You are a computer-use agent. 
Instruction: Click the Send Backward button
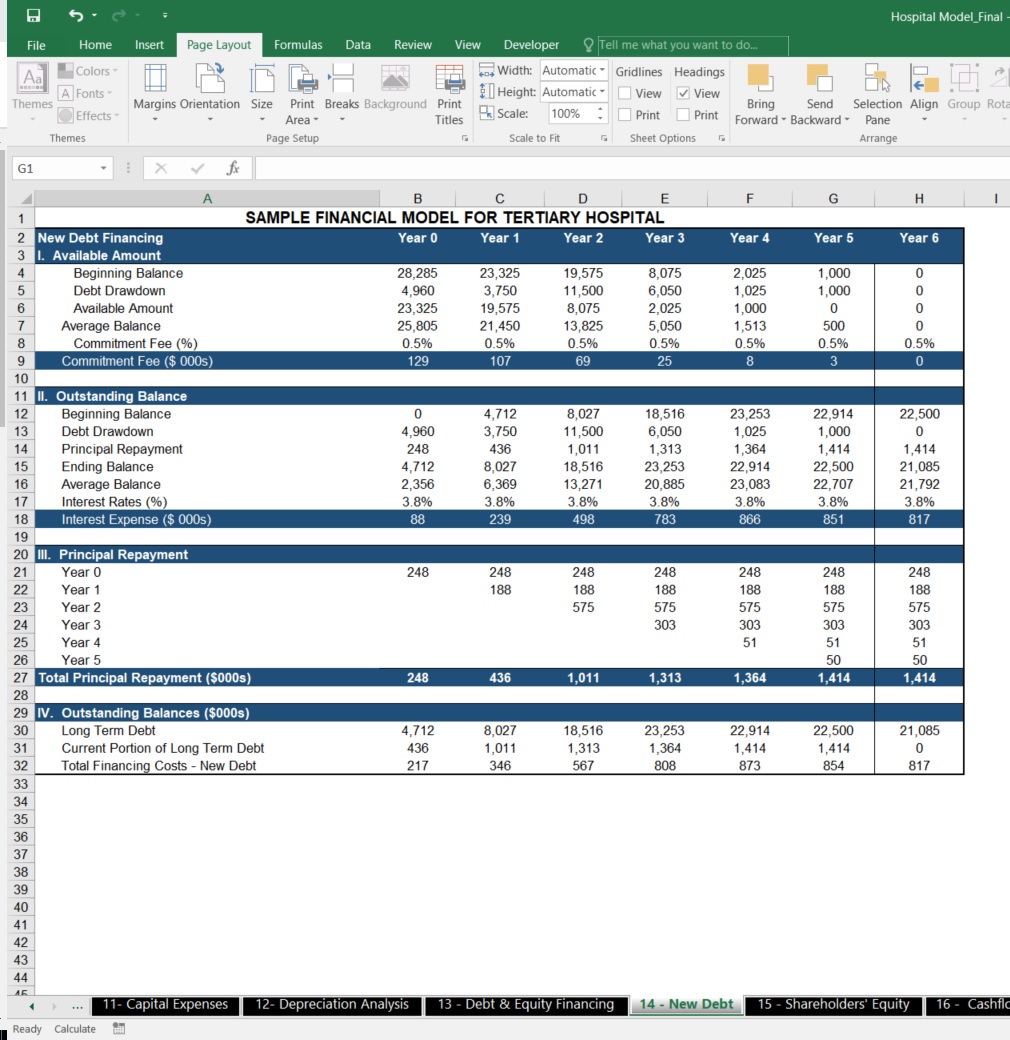tap(820, 94)
